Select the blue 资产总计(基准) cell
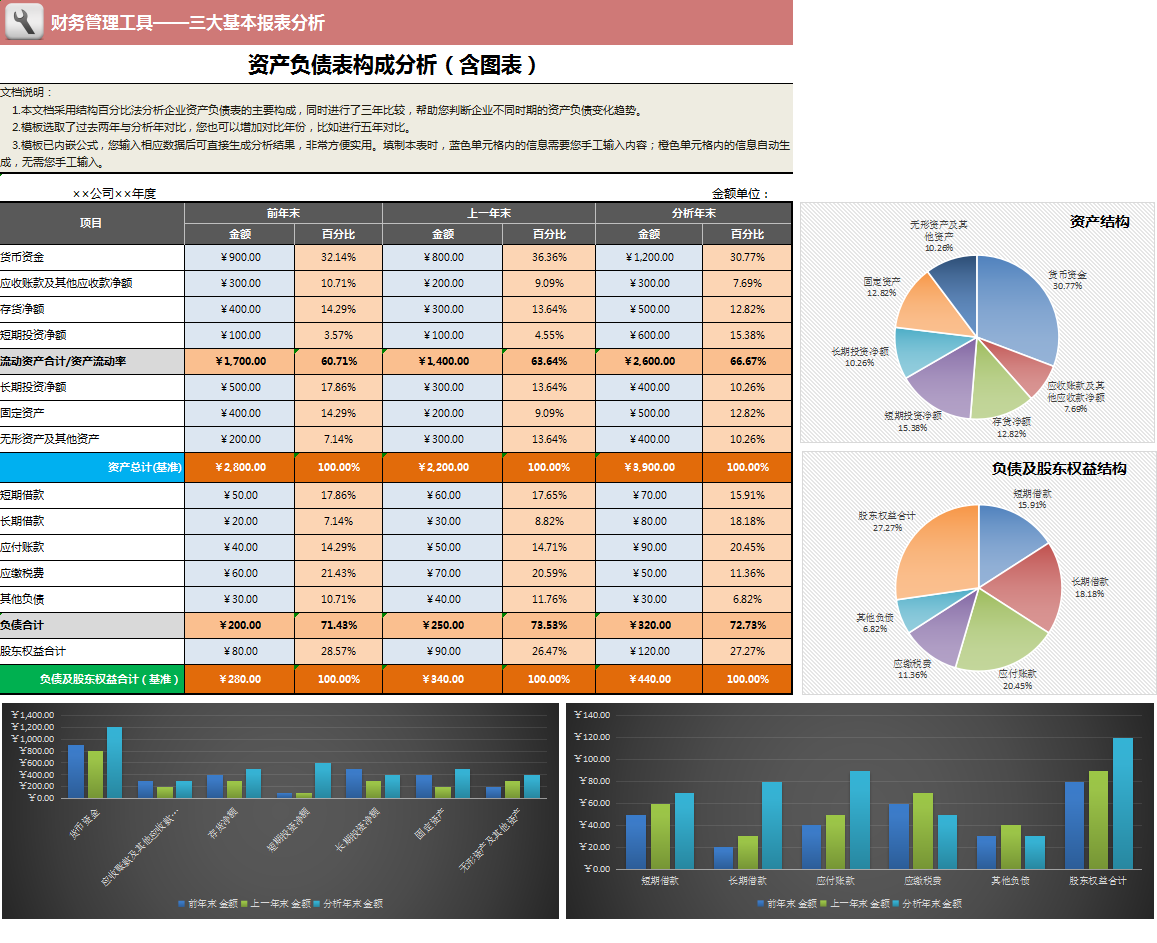1157x943 pixels. (91, 467)
